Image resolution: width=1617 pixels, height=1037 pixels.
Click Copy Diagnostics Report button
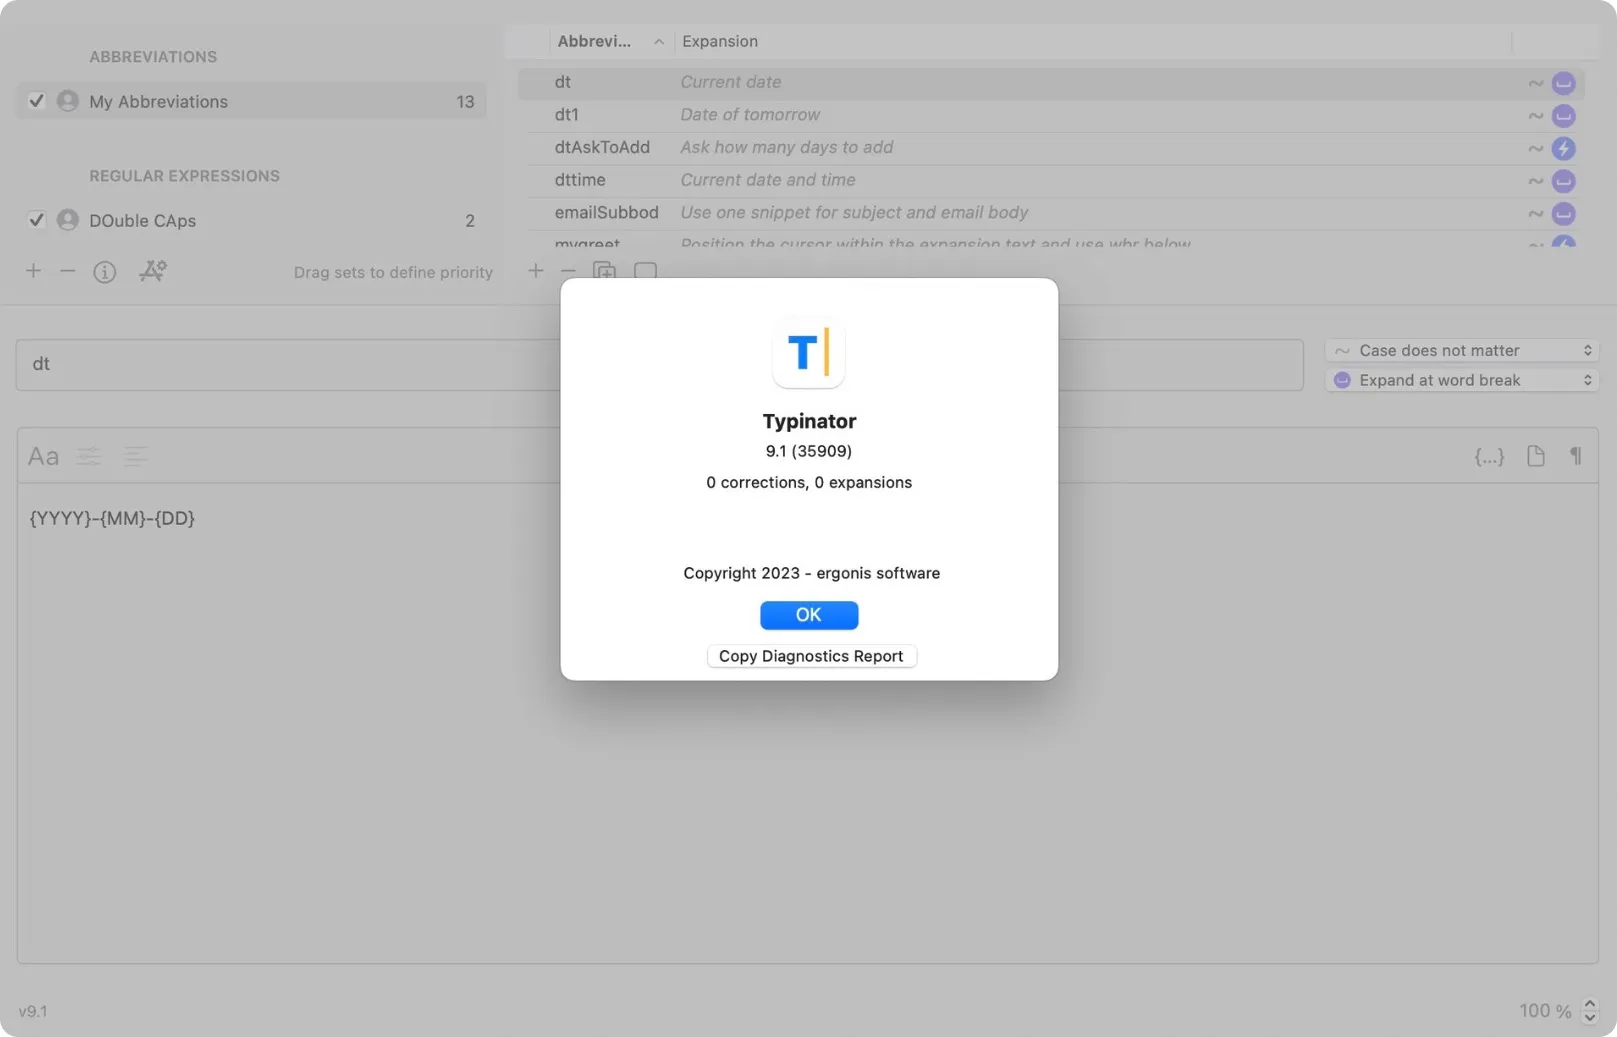click(x=811, y=656)
